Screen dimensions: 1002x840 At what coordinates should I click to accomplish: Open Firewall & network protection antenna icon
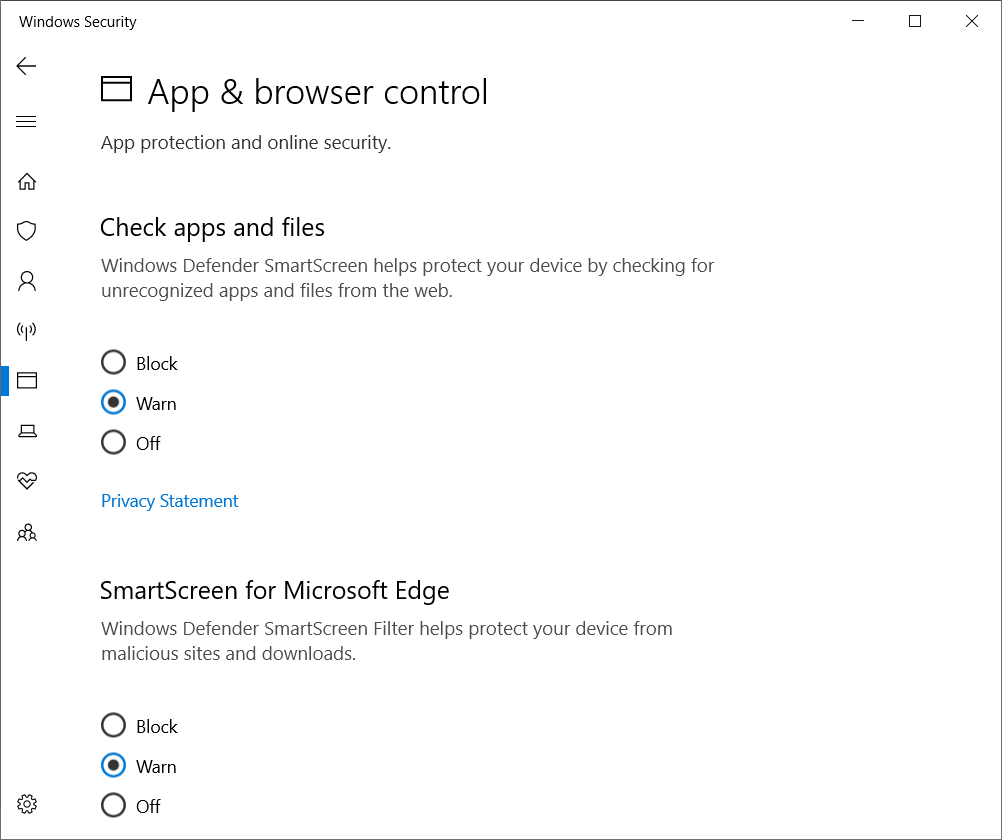tap(27, 331)
